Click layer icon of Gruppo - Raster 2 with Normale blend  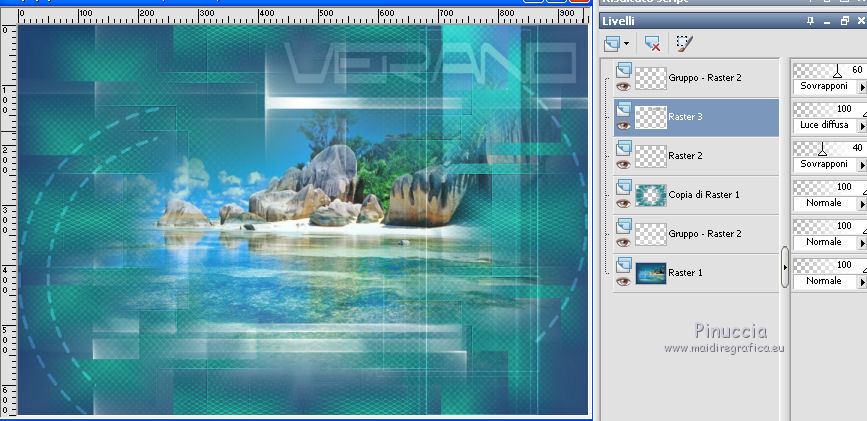coord(624,225)
